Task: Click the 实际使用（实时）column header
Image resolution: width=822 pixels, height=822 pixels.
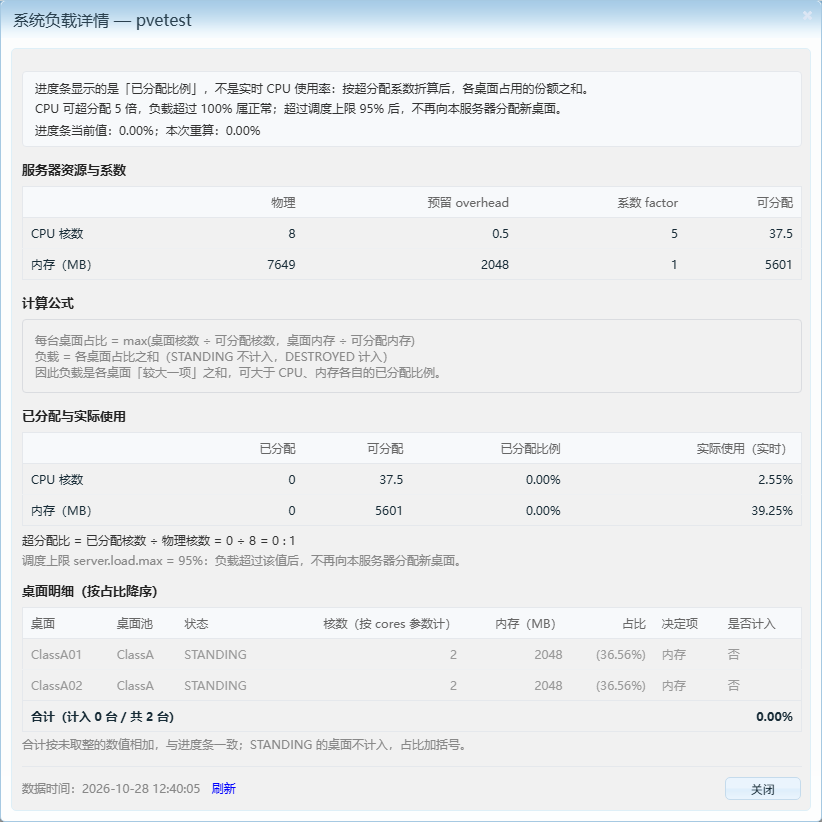Action: pos(744,448)
